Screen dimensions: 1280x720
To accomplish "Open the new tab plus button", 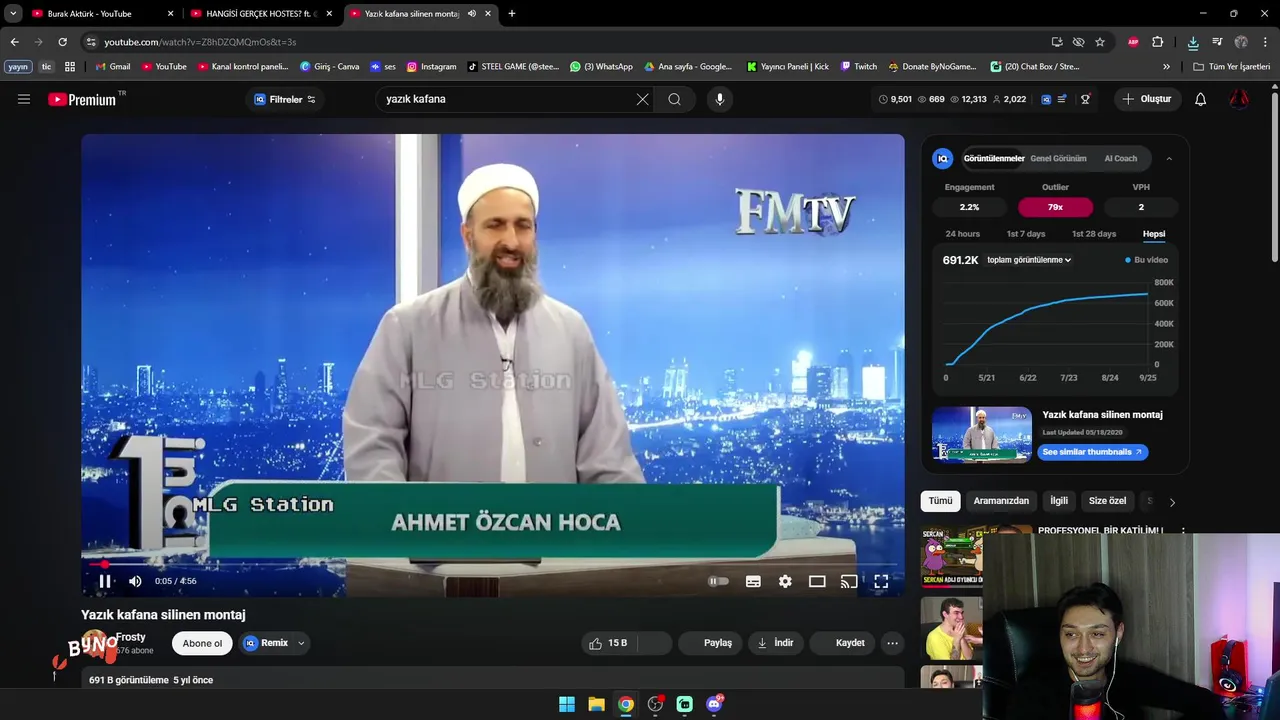I will click(x=512, y=14).
